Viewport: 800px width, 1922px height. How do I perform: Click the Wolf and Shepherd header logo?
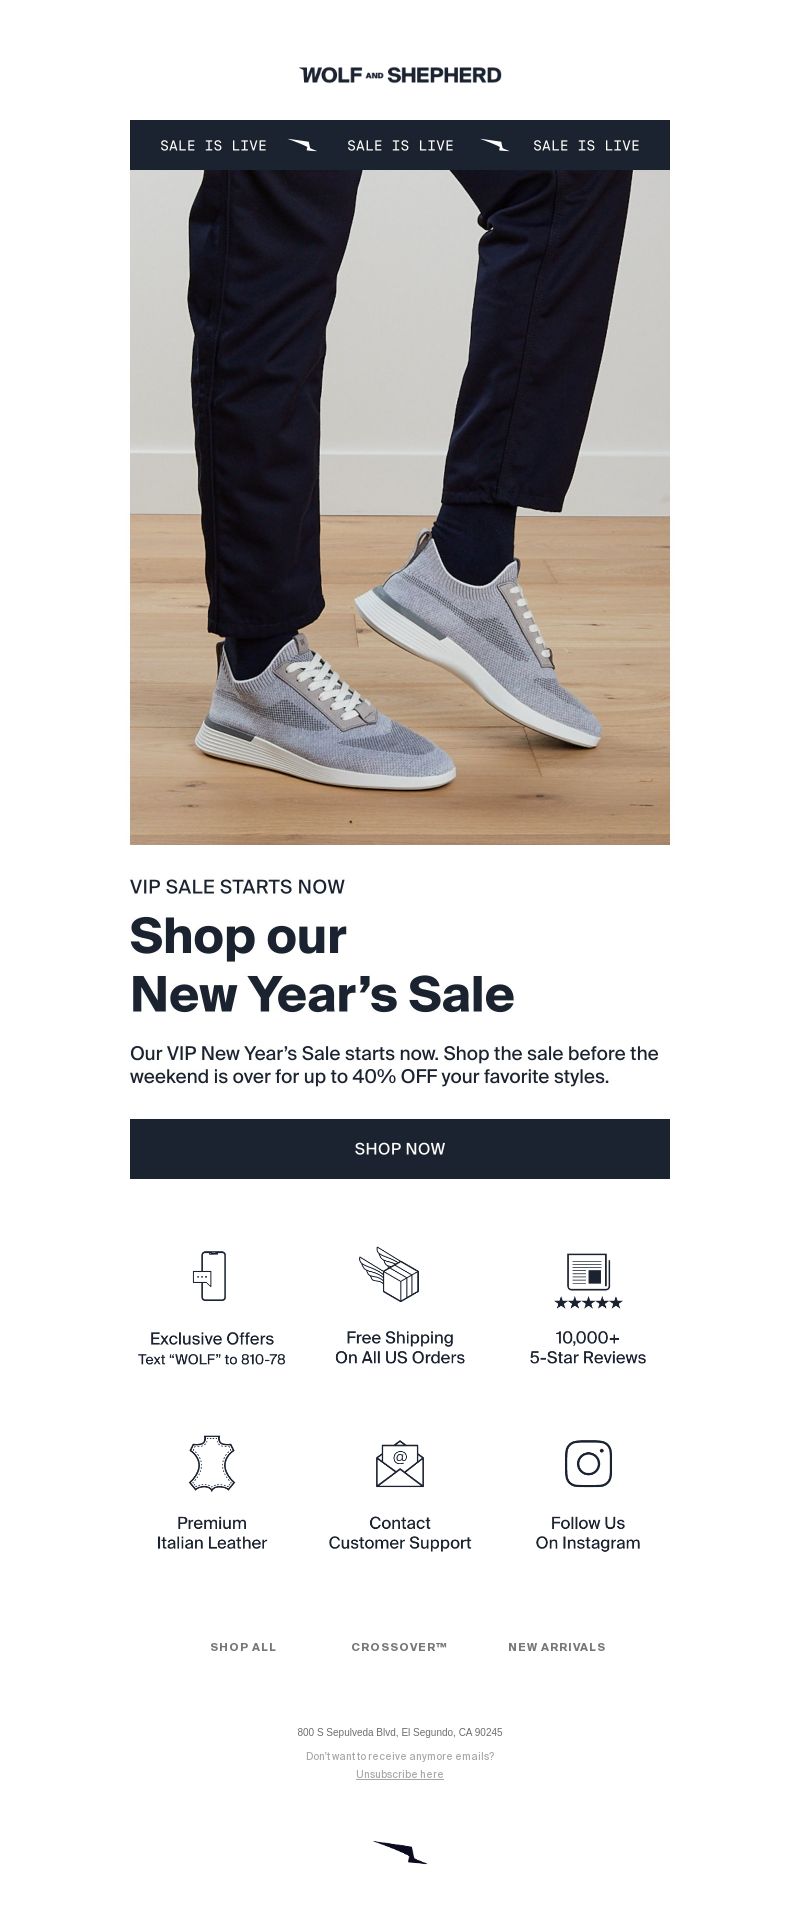click(x=400, y=75)
